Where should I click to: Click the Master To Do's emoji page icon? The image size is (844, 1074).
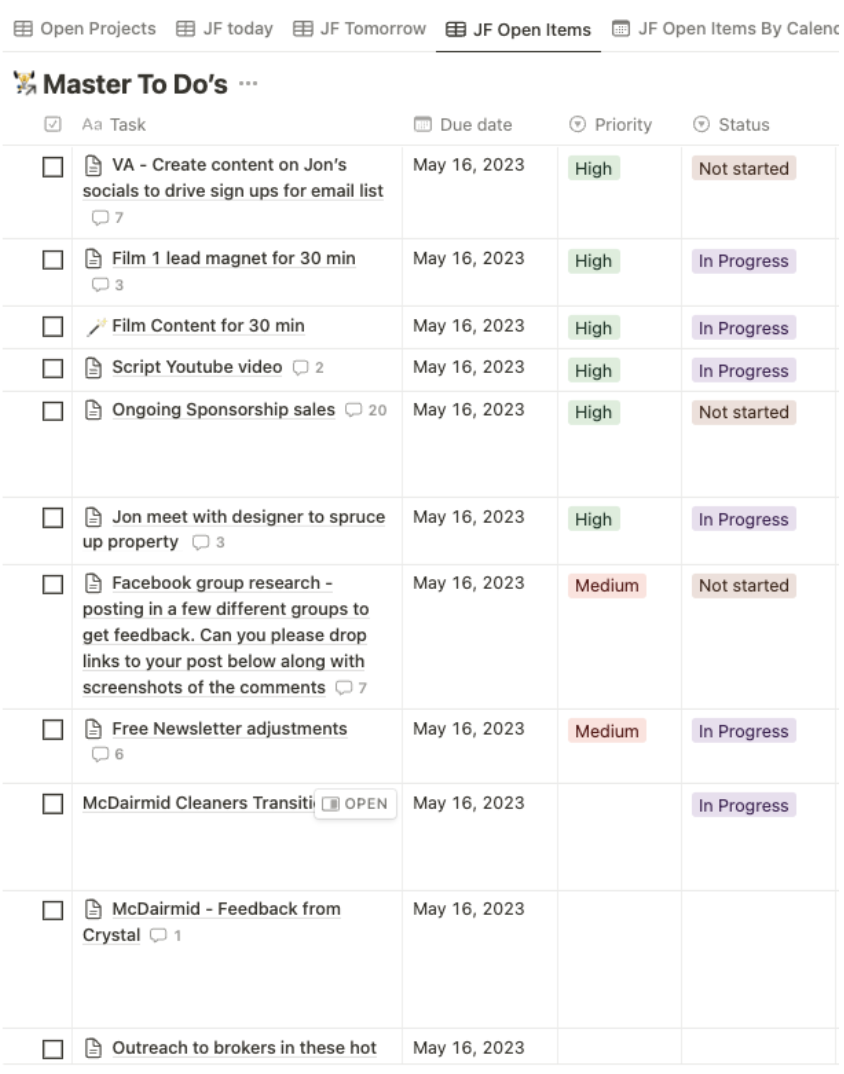click(x=25, y=84)
